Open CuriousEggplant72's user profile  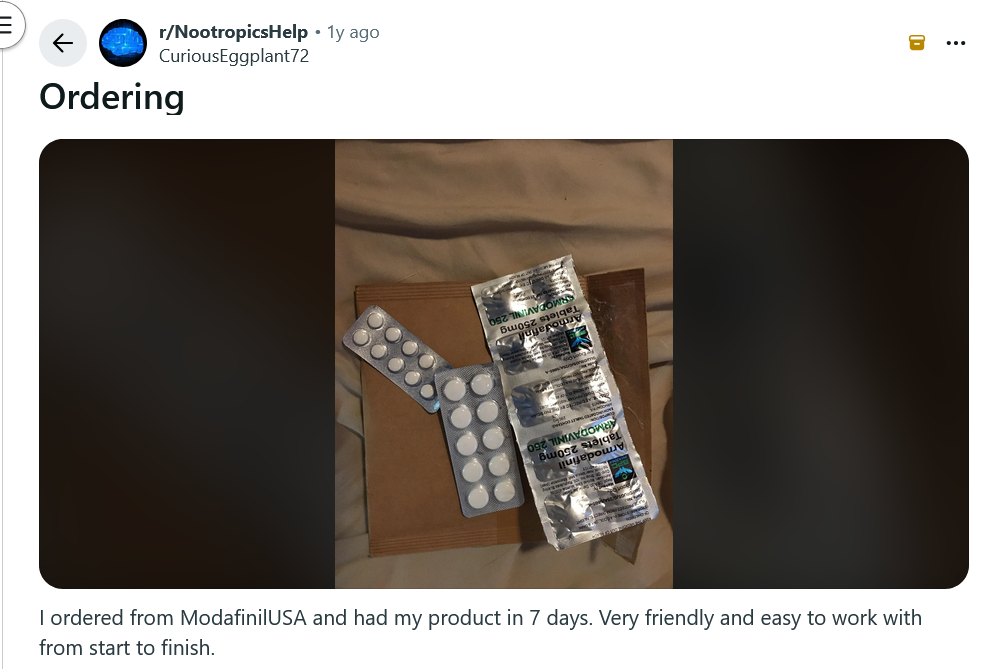(x=234, y=56)
